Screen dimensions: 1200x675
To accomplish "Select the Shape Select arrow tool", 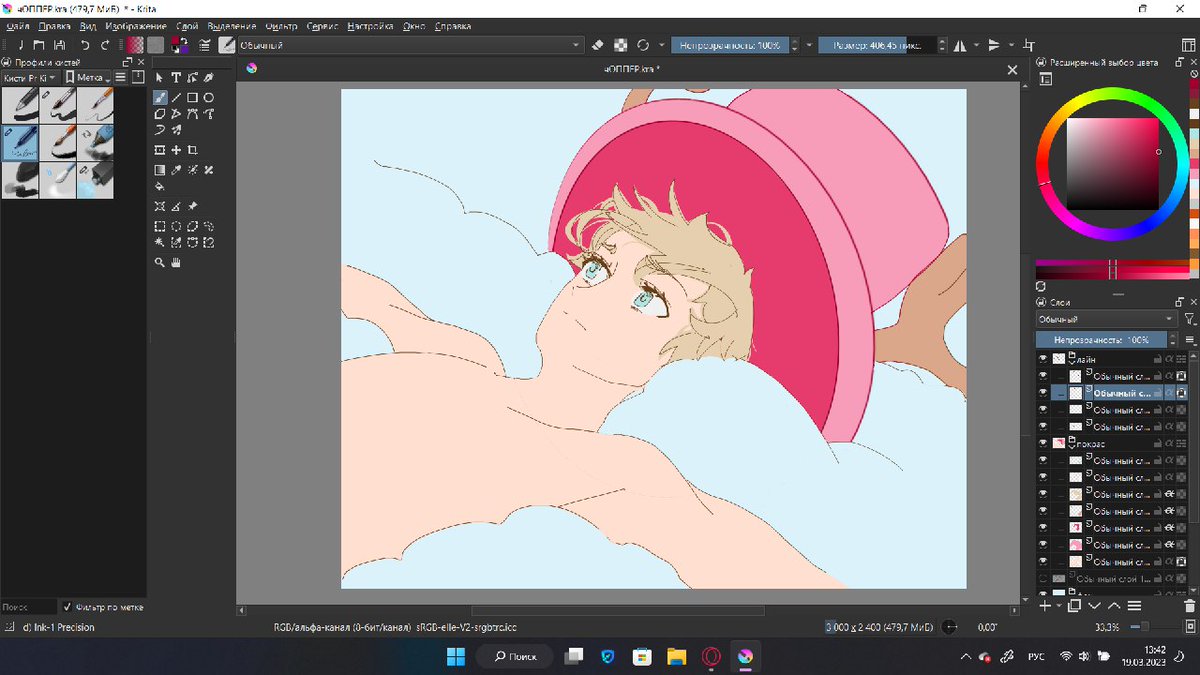I will [x=159, y=77].
